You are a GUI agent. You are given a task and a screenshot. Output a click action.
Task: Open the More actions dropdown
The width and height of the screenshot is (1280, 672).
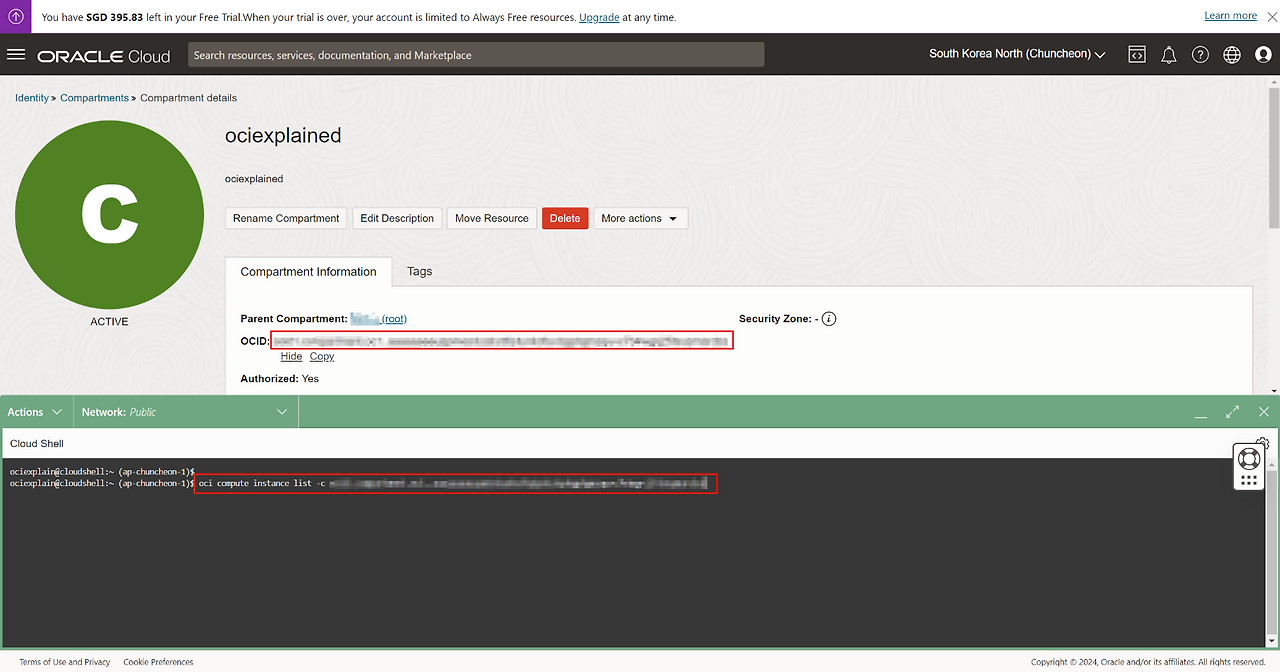[640, 218]
